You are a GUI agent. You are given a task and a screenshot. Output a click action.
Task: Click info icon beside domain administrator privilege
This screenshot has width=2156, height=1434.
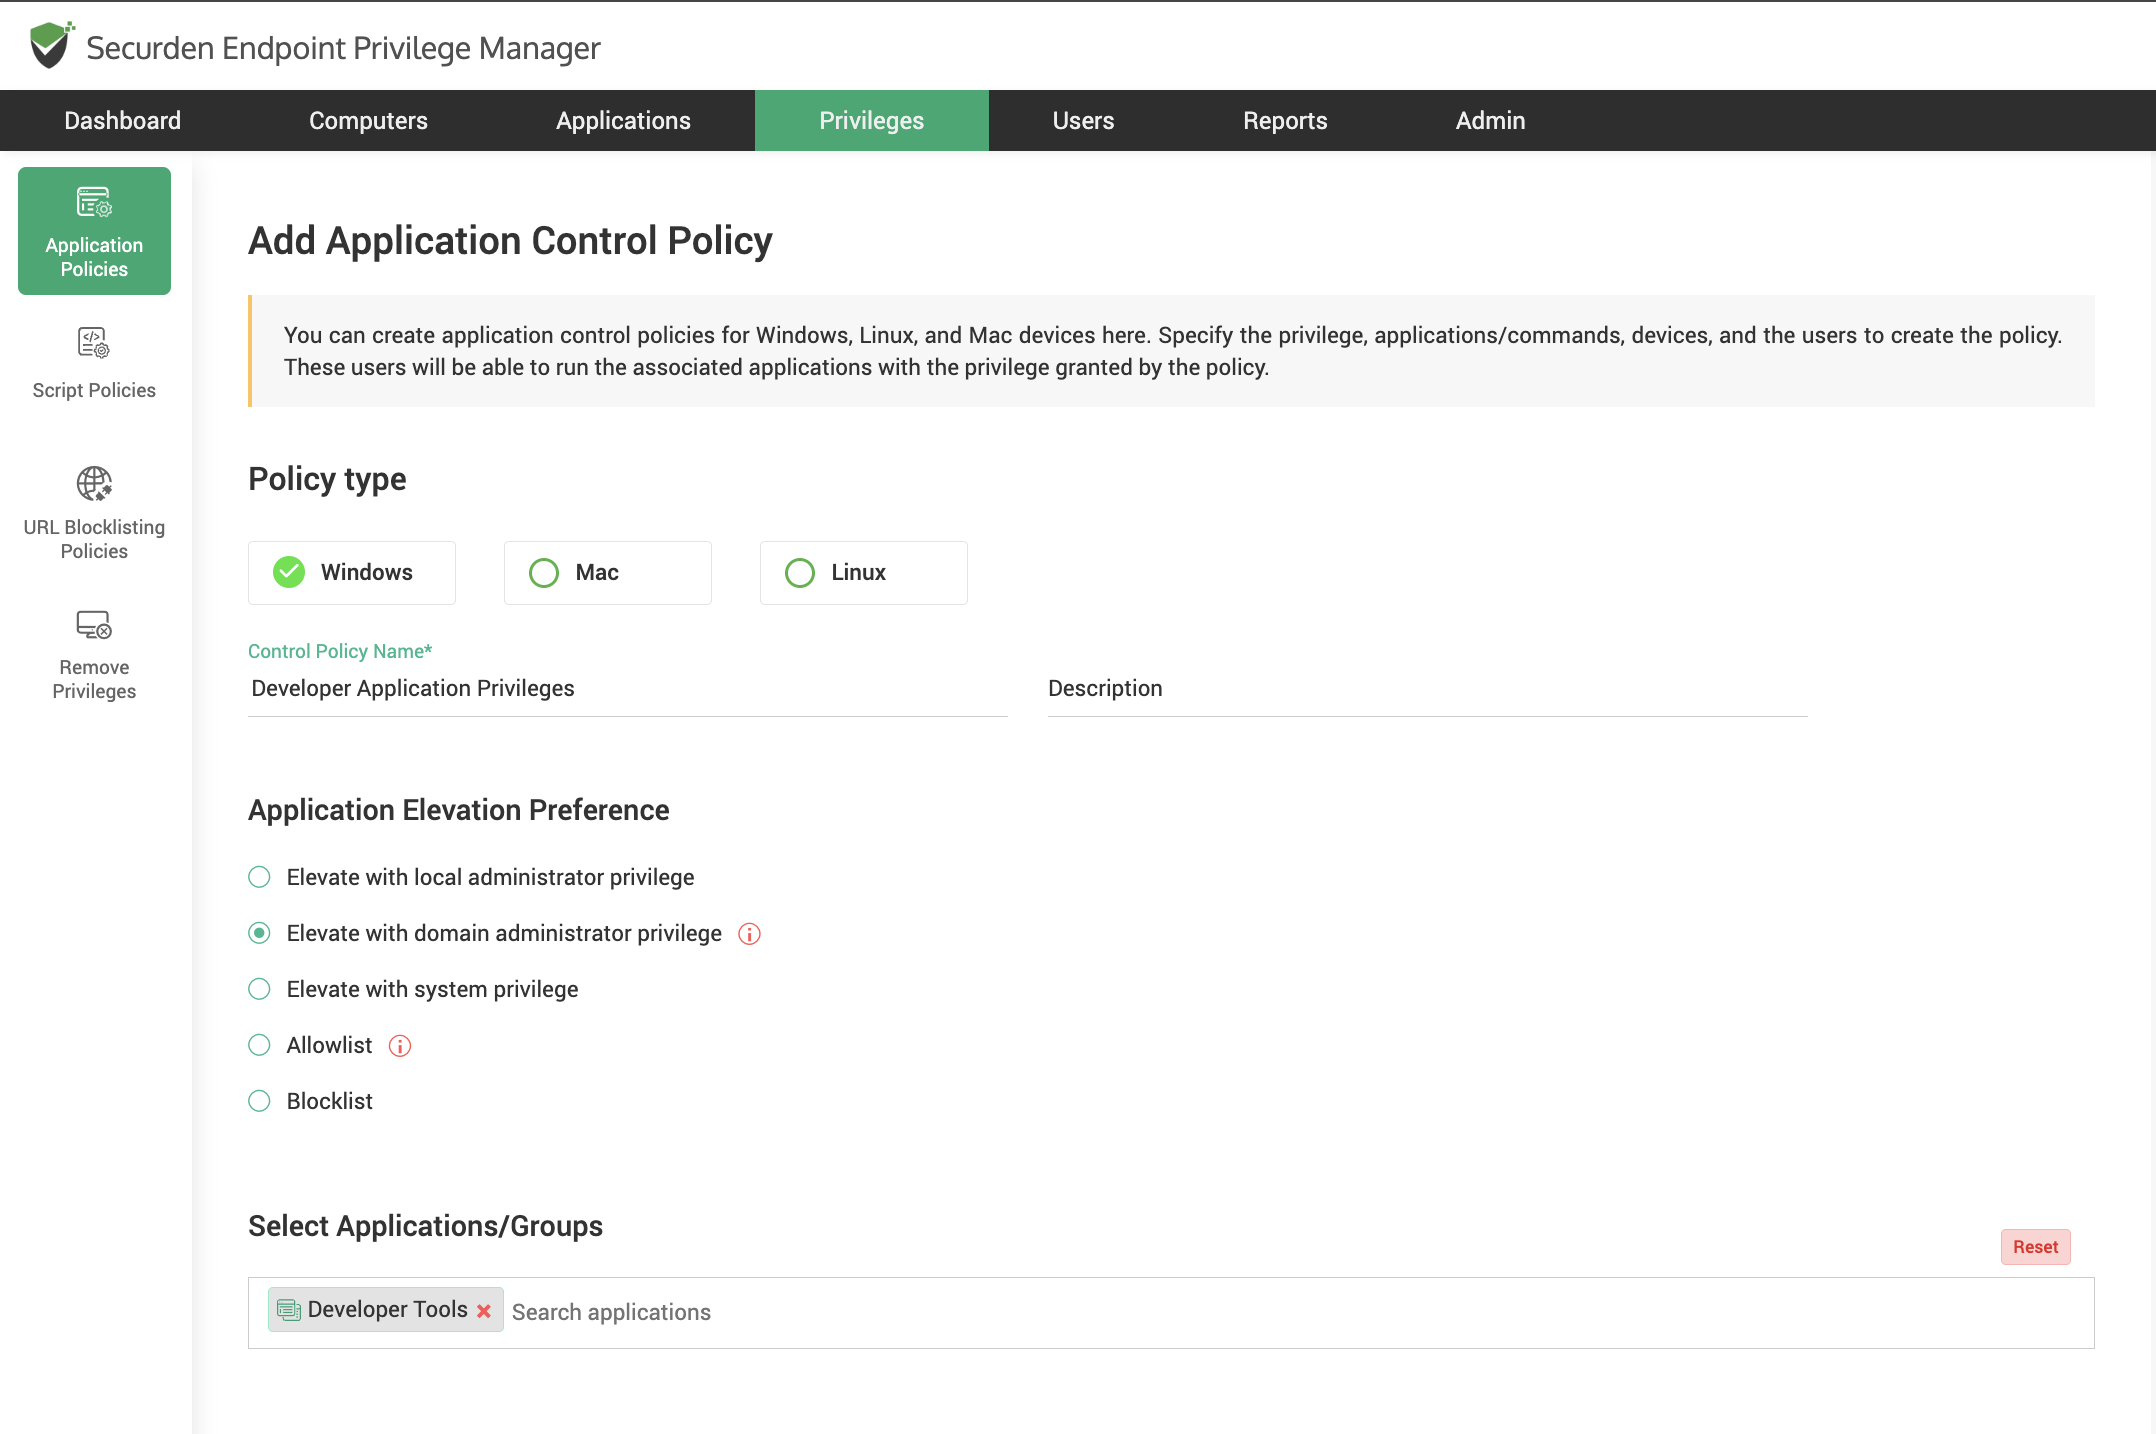pos(749,934)
